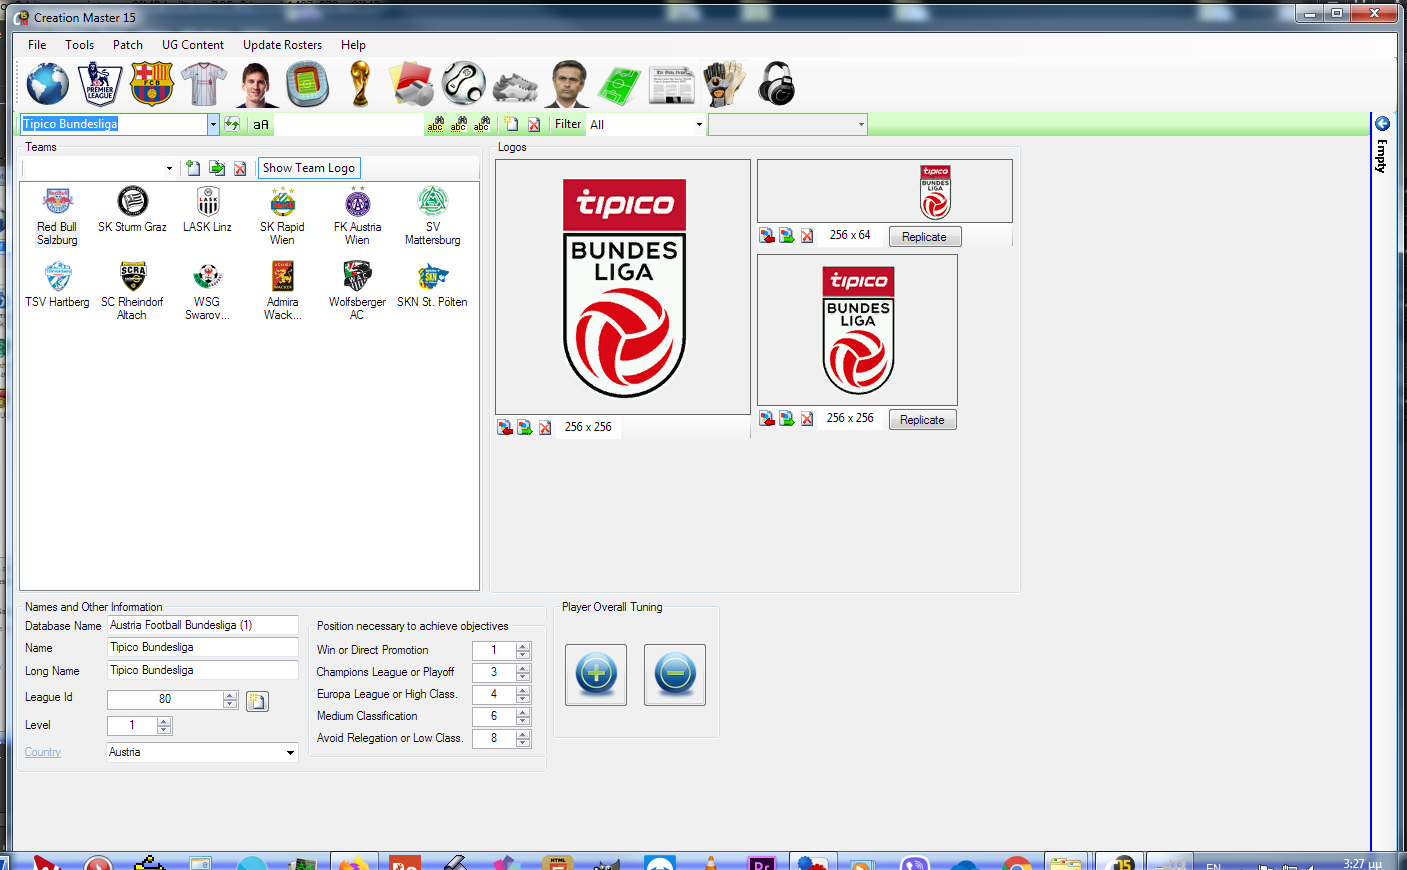This screenshot has height=870, width=1407.
Task: Open the Patch menu
Action: pyautogui.click(x=128, y=45)
